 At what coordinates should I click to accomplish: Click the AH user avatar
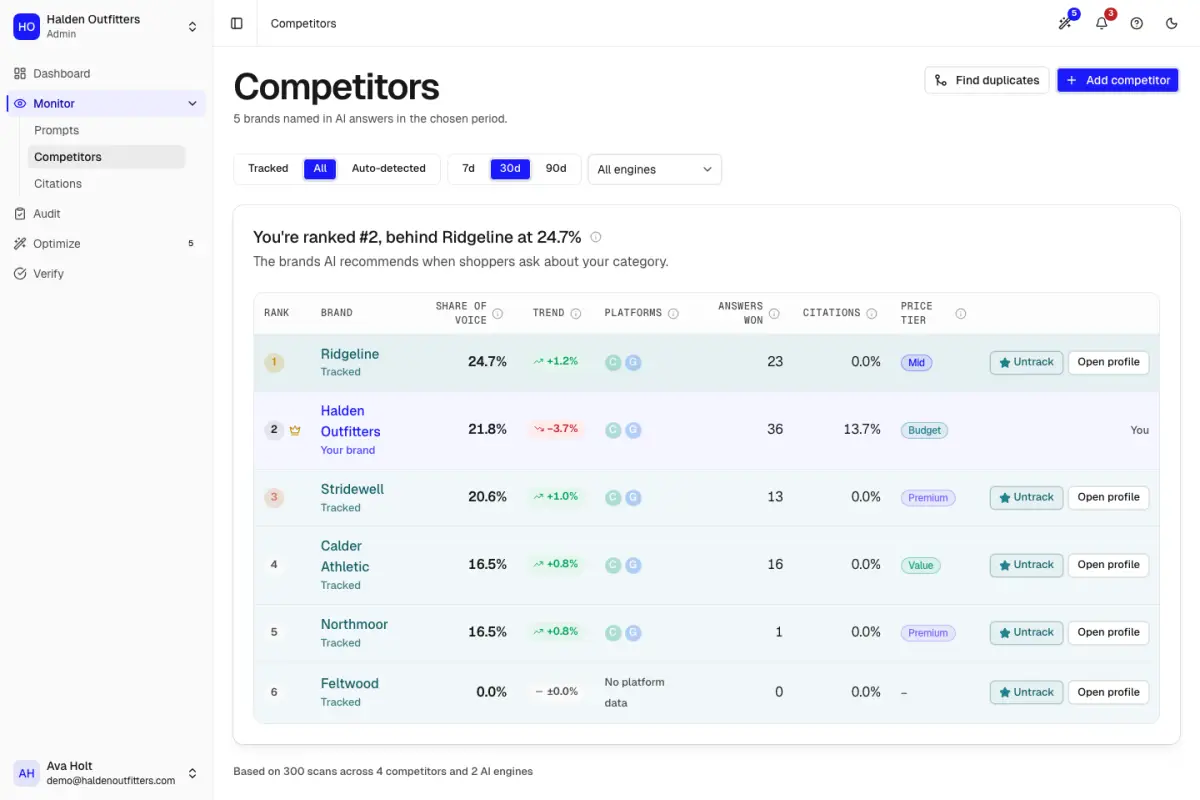coord(26,773)
